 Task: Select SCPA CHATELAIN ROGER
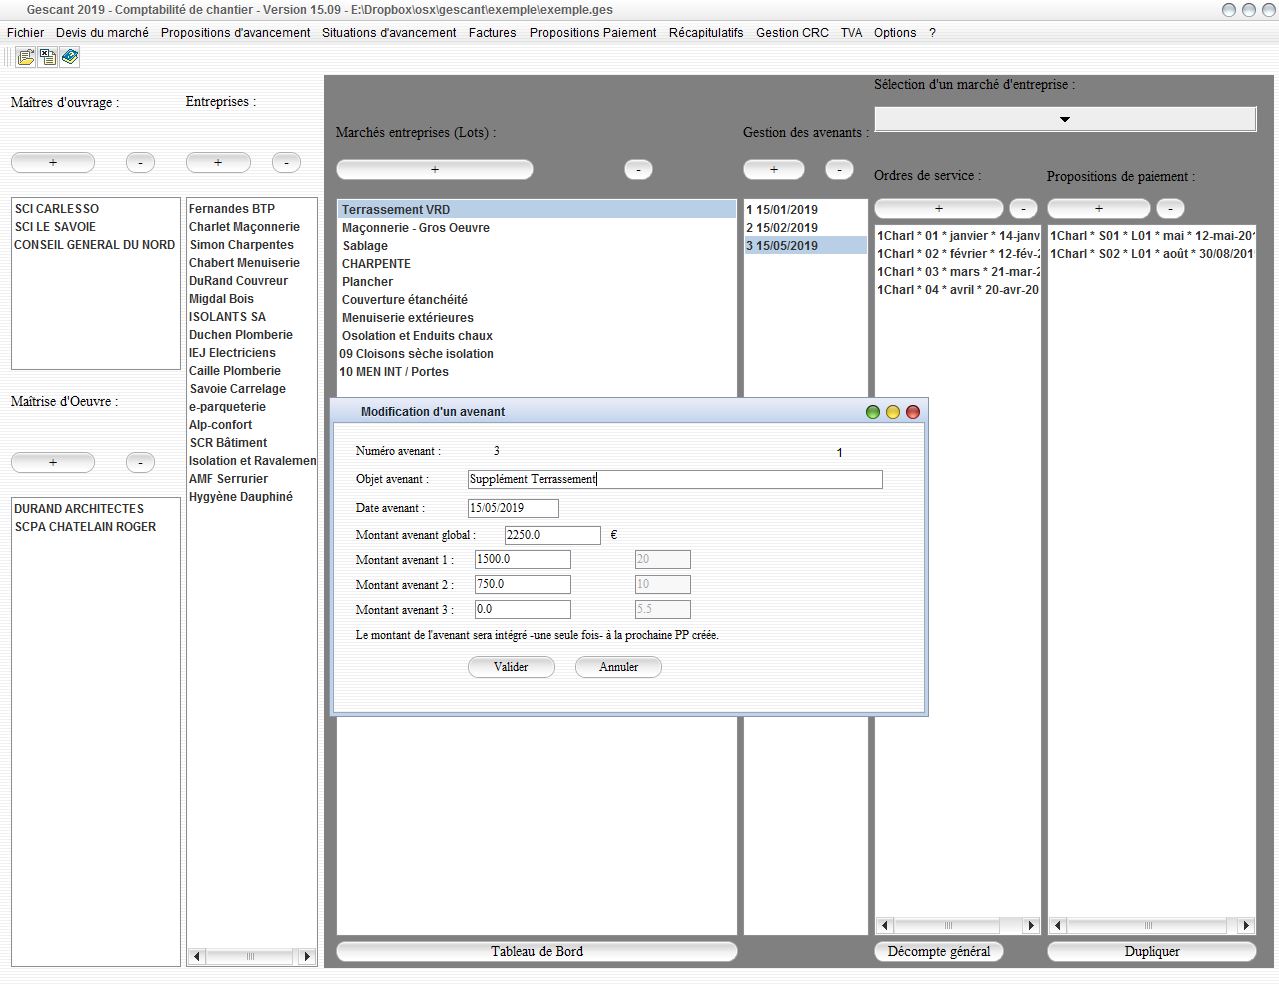tap(85, 527)
